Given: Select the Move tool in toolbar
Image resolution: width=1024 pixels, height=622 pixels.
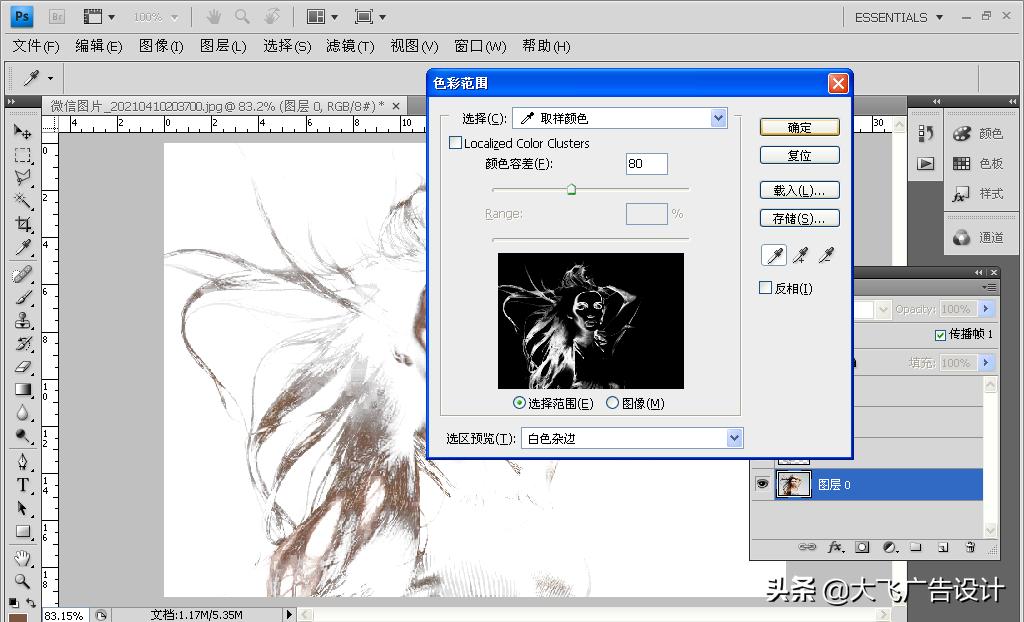Looking at the screenshot, I should (22, 132).
